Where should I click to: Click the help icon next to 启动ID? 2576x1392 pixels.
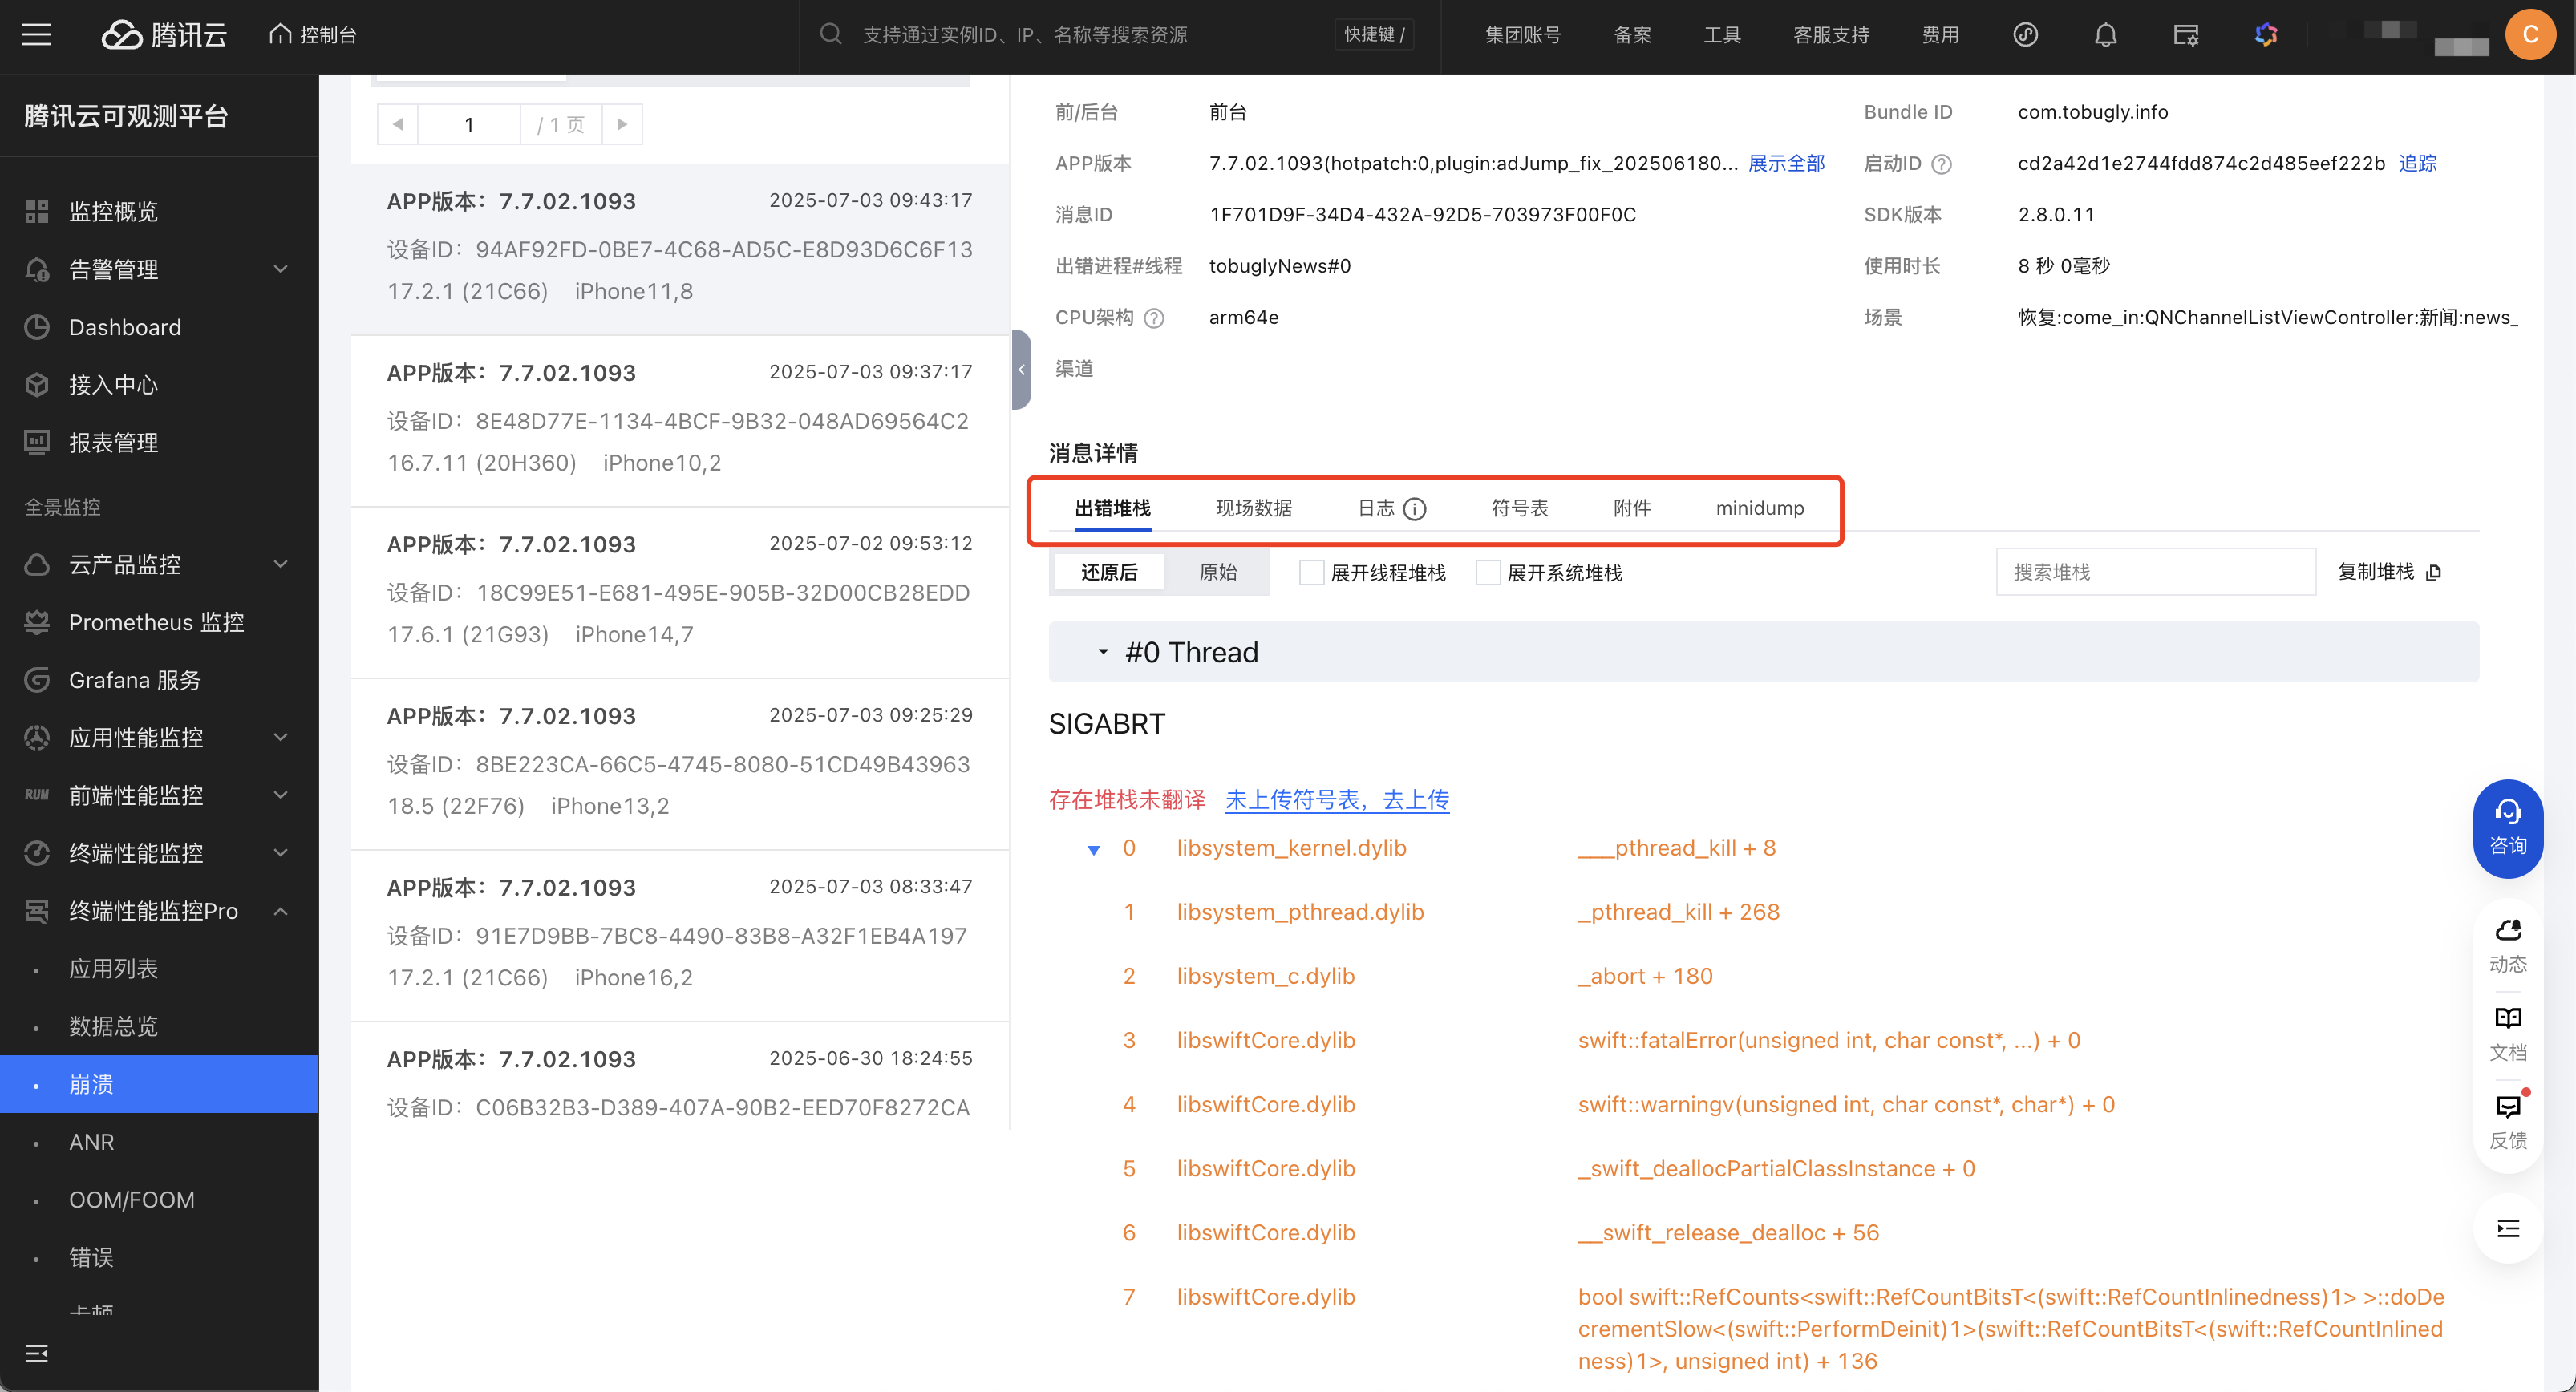pyautogui.click(x=1941, y=164)
